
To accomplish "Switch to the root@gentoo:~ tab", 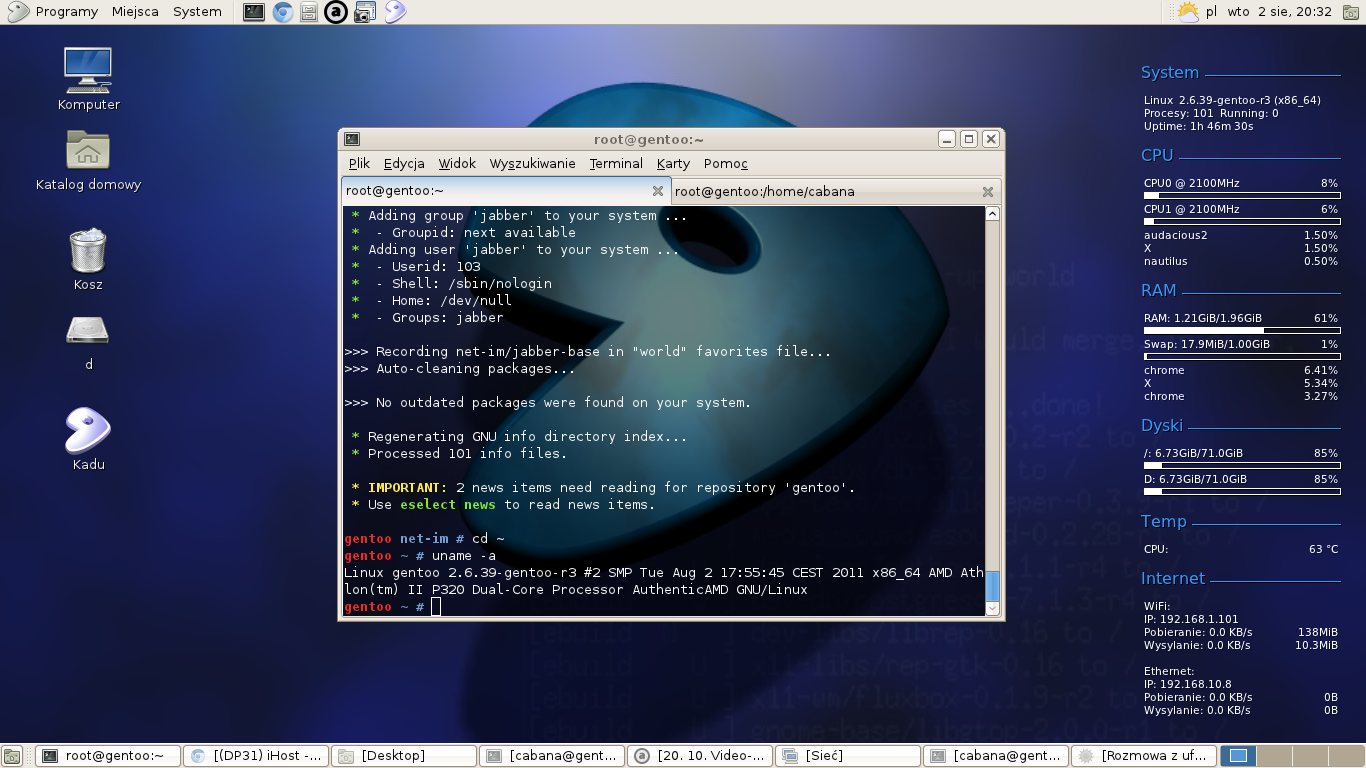I will coord(505,191).
